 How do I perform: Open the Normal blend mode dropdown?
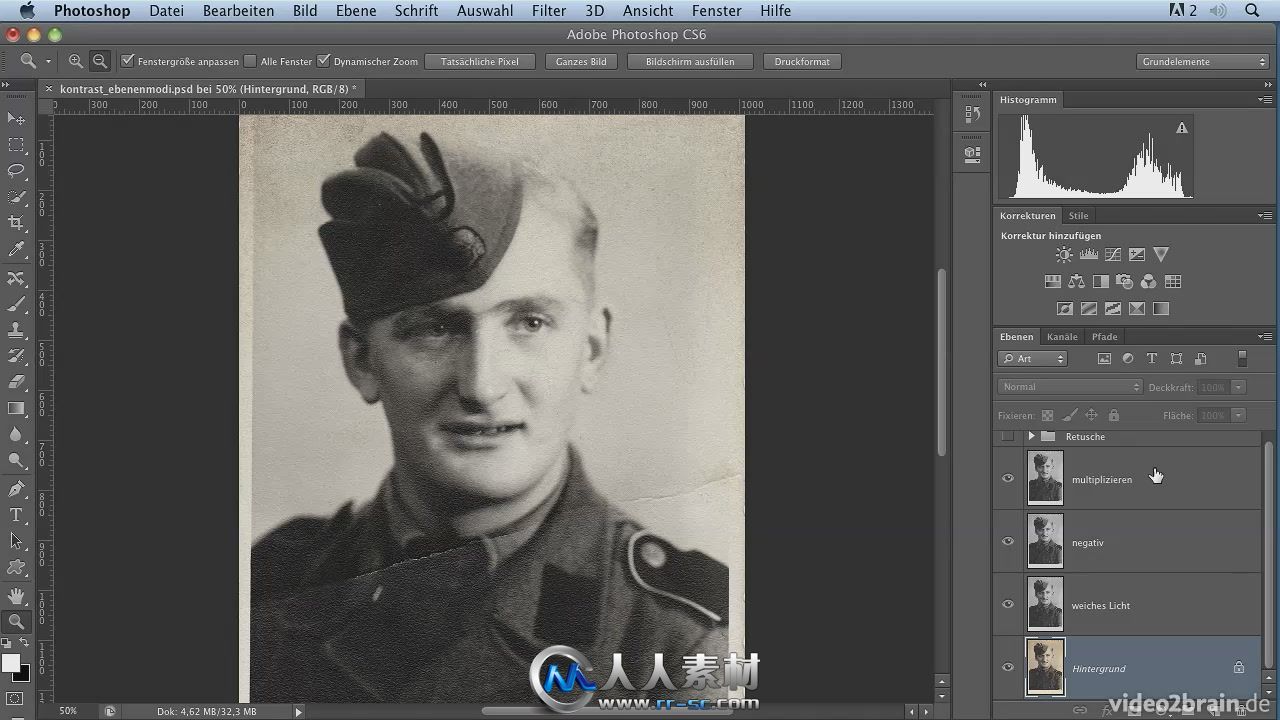(1070, 387)
